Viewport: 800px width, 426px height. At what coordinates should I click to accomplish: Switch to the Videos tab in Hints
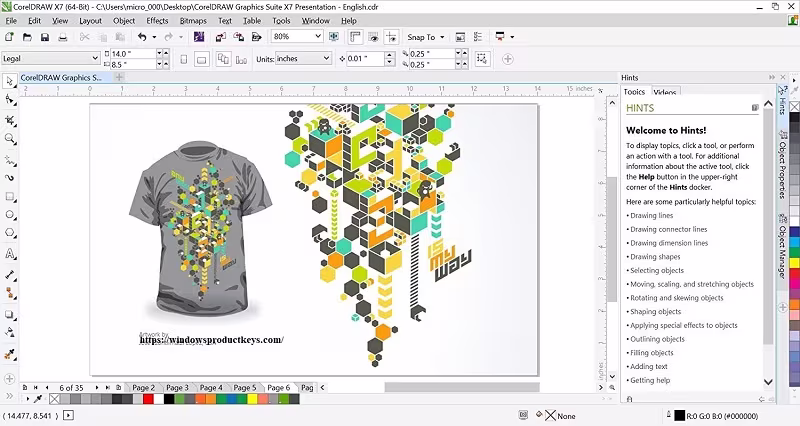pyautogui.click(x=665, y=92)
